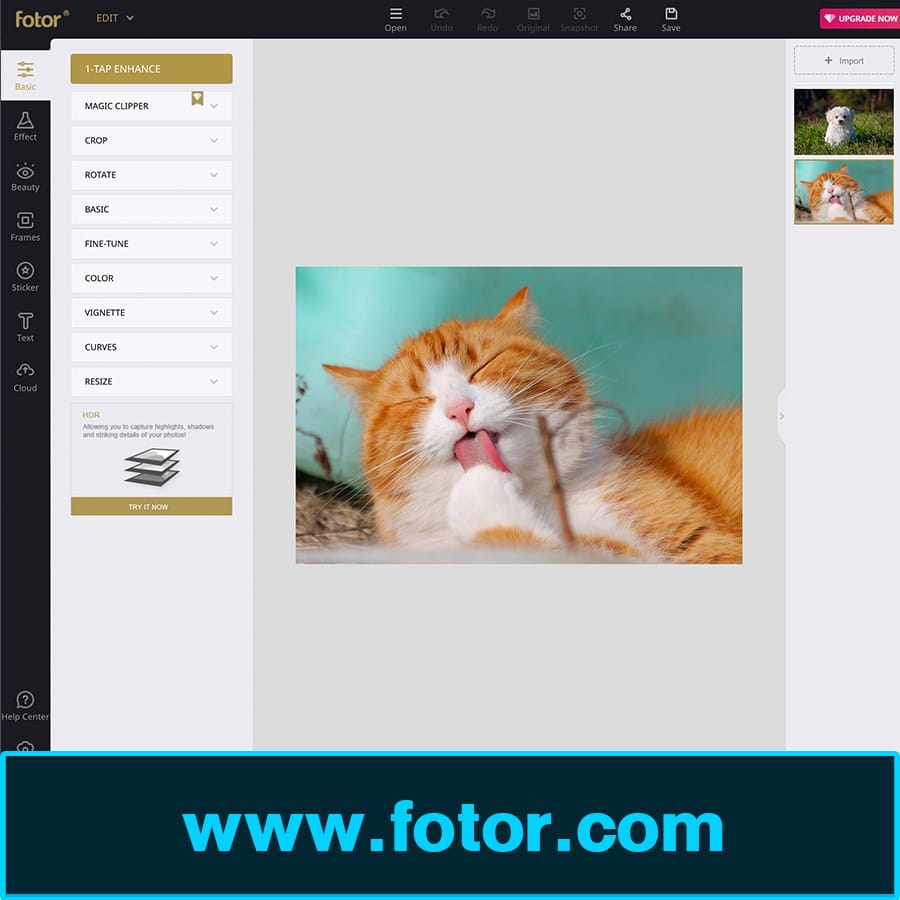Open the Effect panel icon
Image resolution: width=900 pixels, height=900 pixels.
[25, 126]
